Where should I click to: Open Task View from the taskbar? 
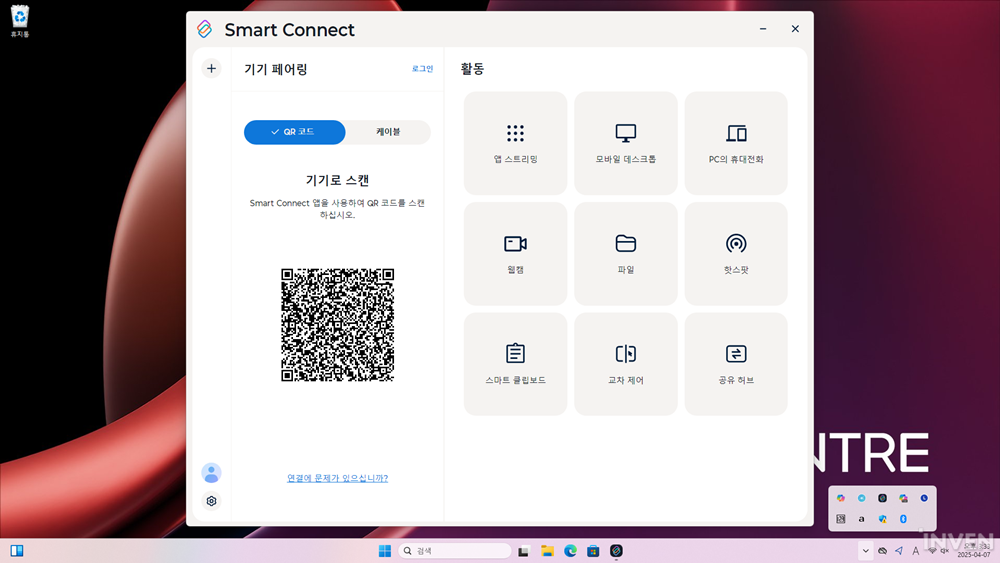(x=524, y=551)
